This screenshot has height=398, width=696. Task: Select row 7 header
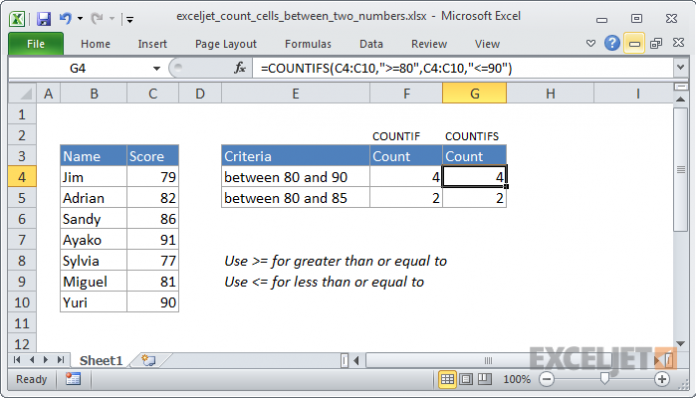(22, 240)
